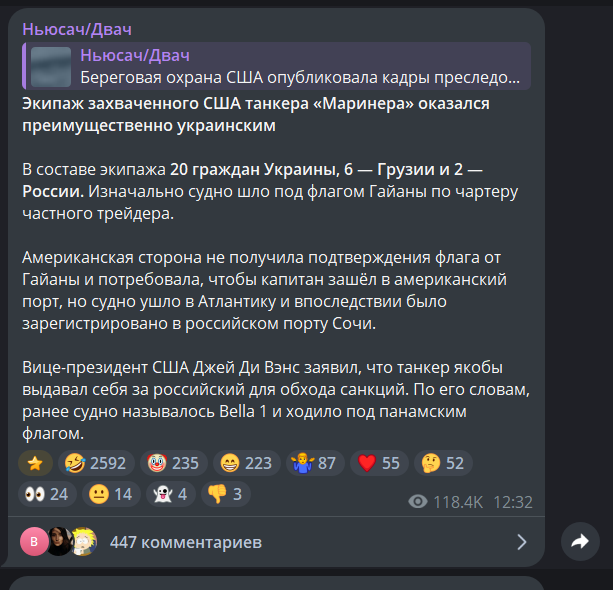Select the red heart reaction 55
613x590 pixels.
tap(379, 463)
